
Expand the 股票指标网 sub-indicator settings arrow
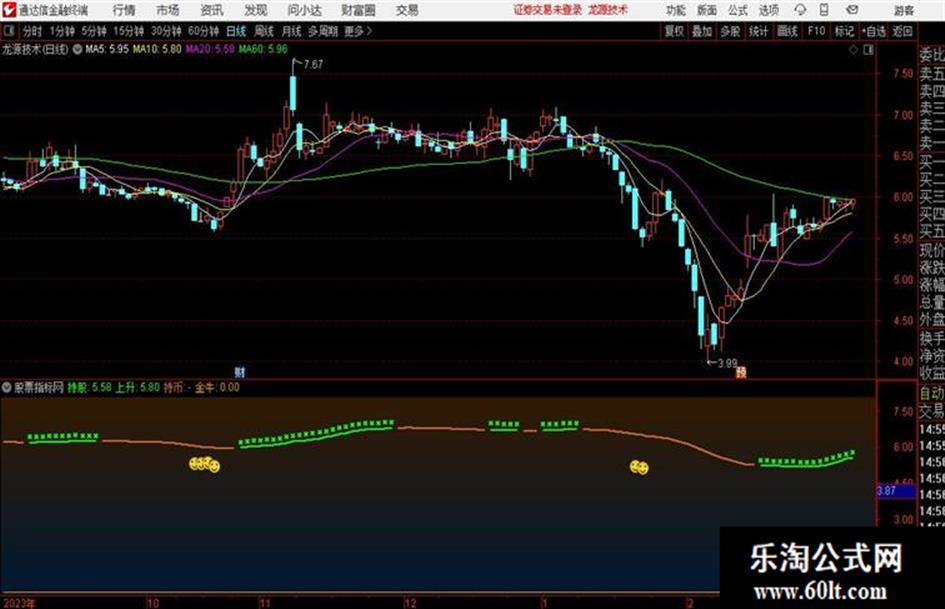click(x=7, y=387)
